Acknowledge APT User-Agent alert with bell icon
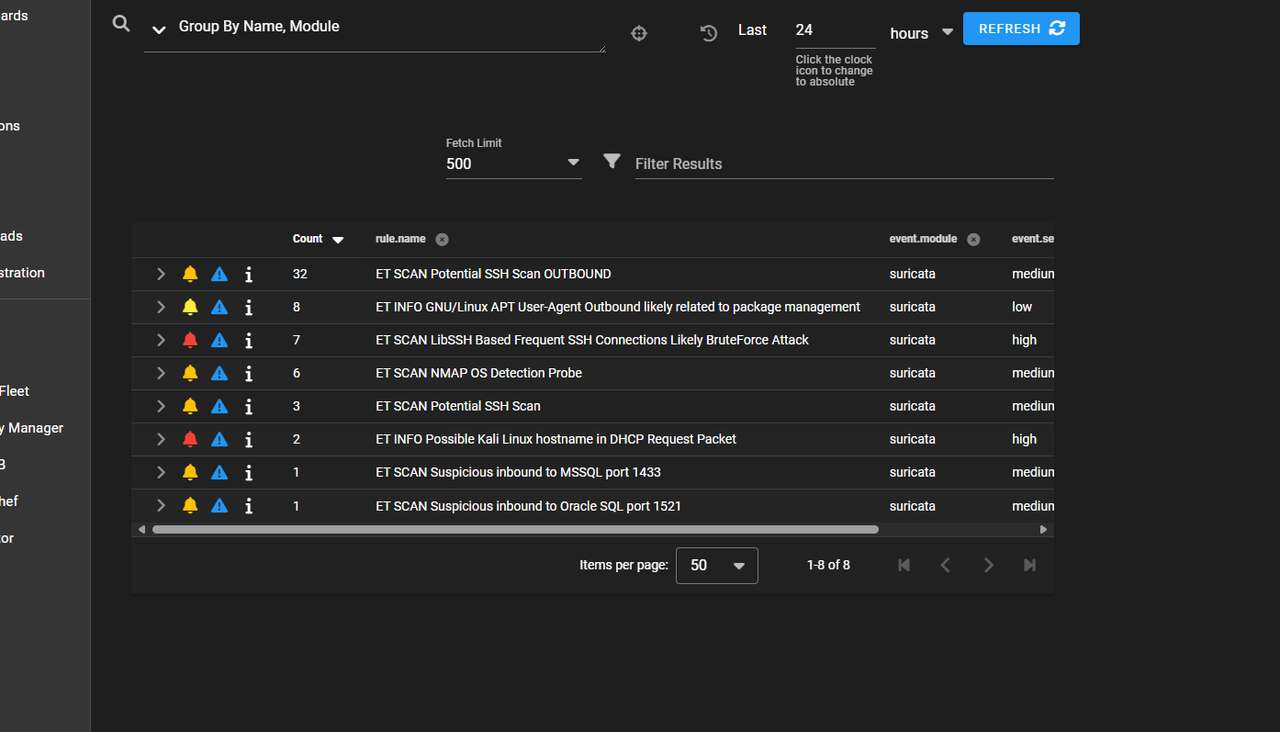1280x732 pixels. [190, 307]
